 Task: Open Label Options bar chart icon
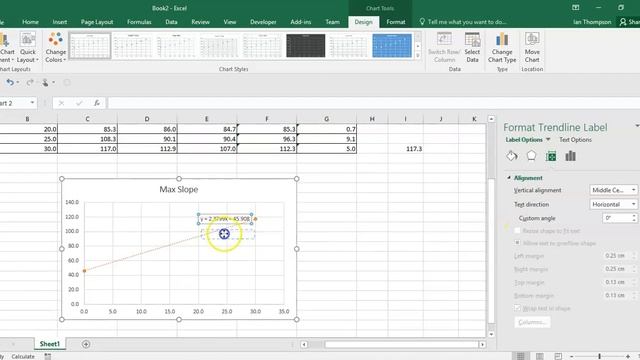click(x=571, y=156)
